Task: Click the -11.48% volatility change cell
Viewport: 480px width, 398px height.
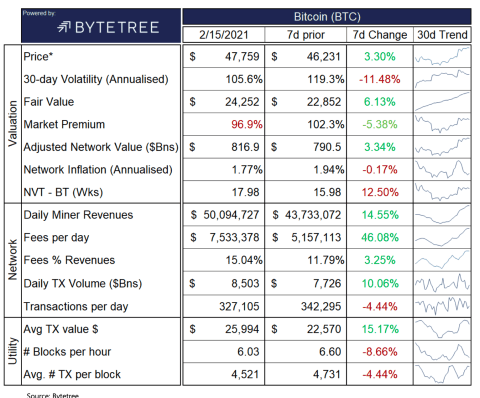Action: (x=380, y=79)
